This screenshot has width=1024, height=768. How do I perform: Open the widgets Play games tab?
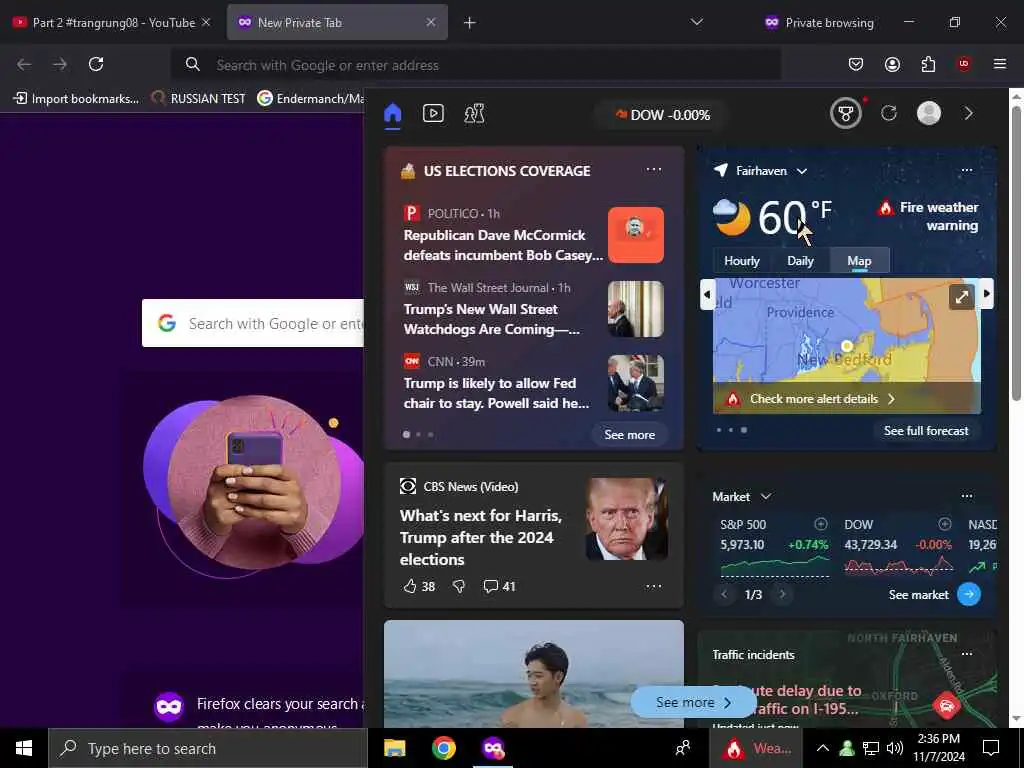click(x=474, y=114)
